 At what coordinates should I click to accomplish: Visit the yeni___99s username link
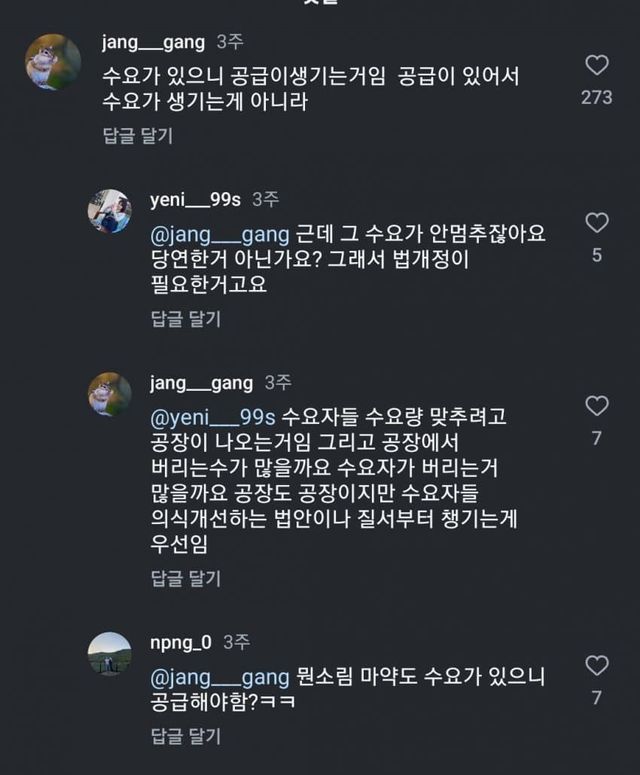click(x=195, y=200)
